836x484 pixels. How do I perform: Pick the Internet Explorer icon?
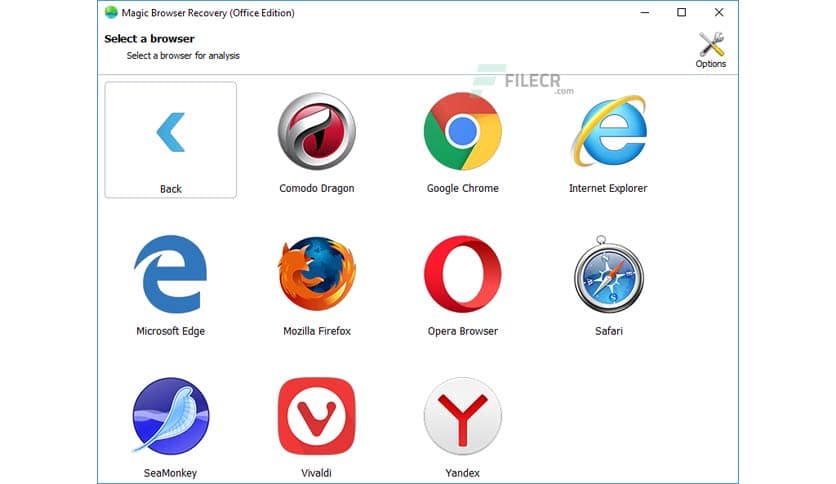pos(608,131)
